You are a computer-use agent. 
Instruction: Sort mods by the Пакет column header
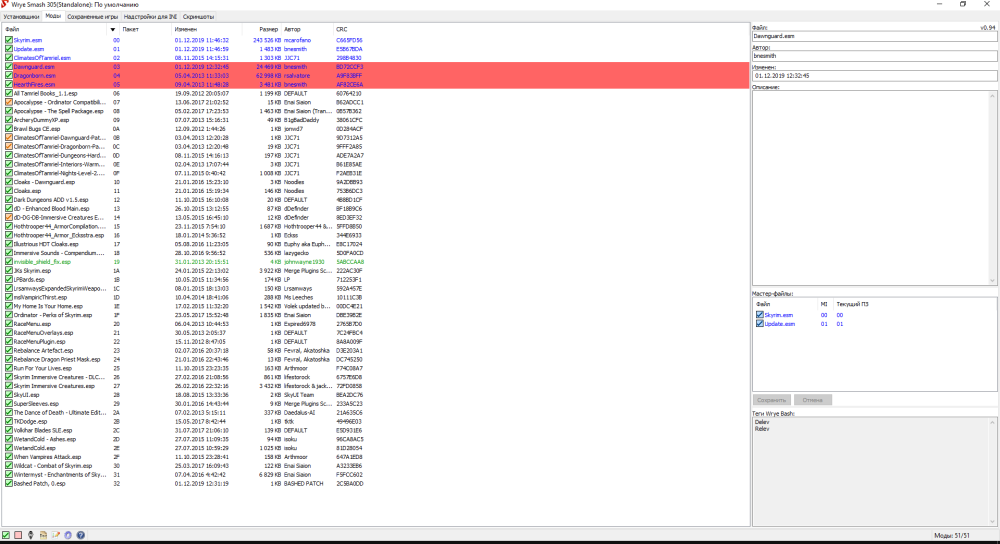(146, 29)
